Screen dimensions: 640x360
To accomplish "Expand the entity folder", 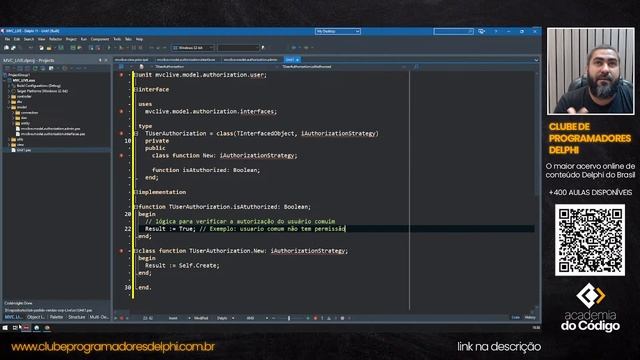I will point(13,123).
